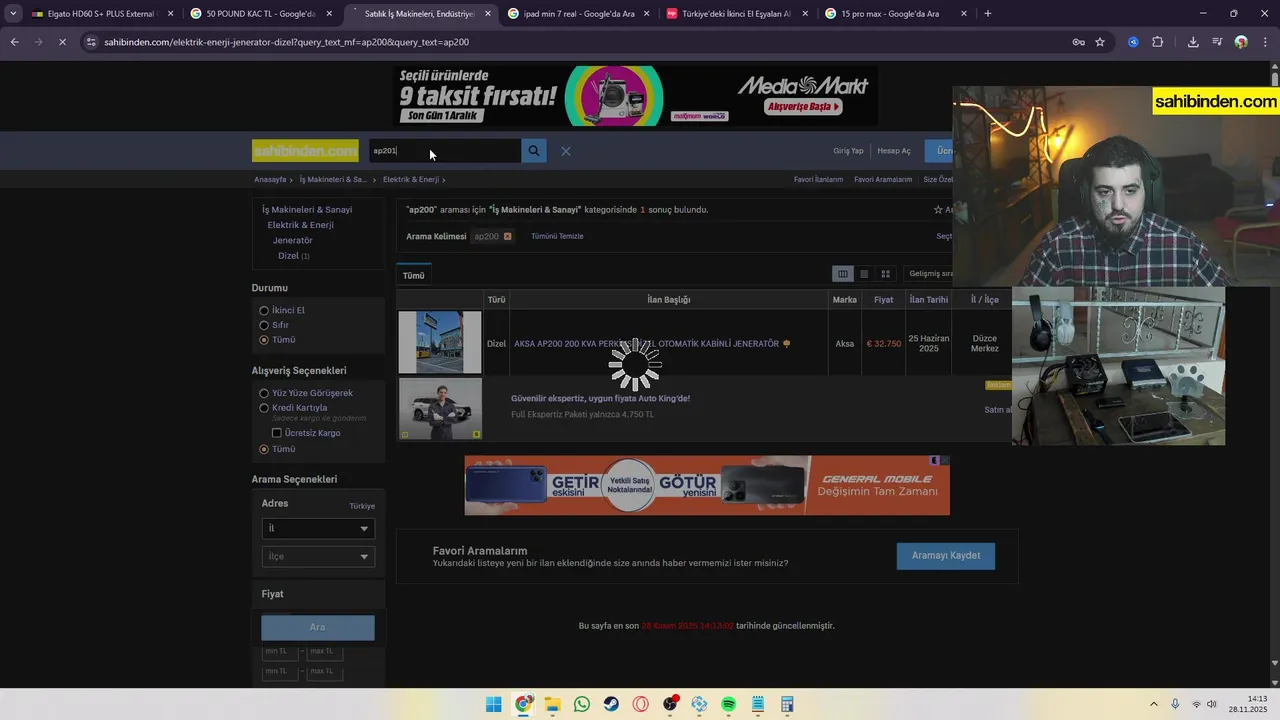Click the blue extension icon in toolbar
The height and width of the screenshot is (720, 1280).
tap(1133, 42)
